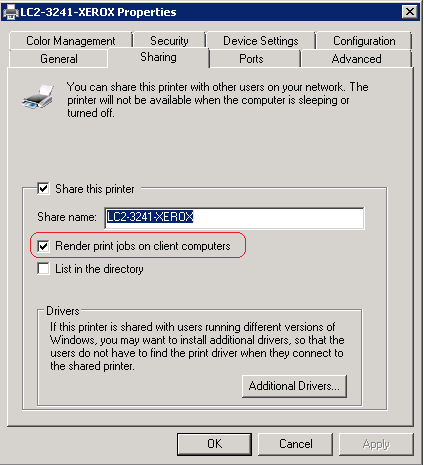Click the printer image beside sharing description
The image size is (424, 465).
[38, 97]
